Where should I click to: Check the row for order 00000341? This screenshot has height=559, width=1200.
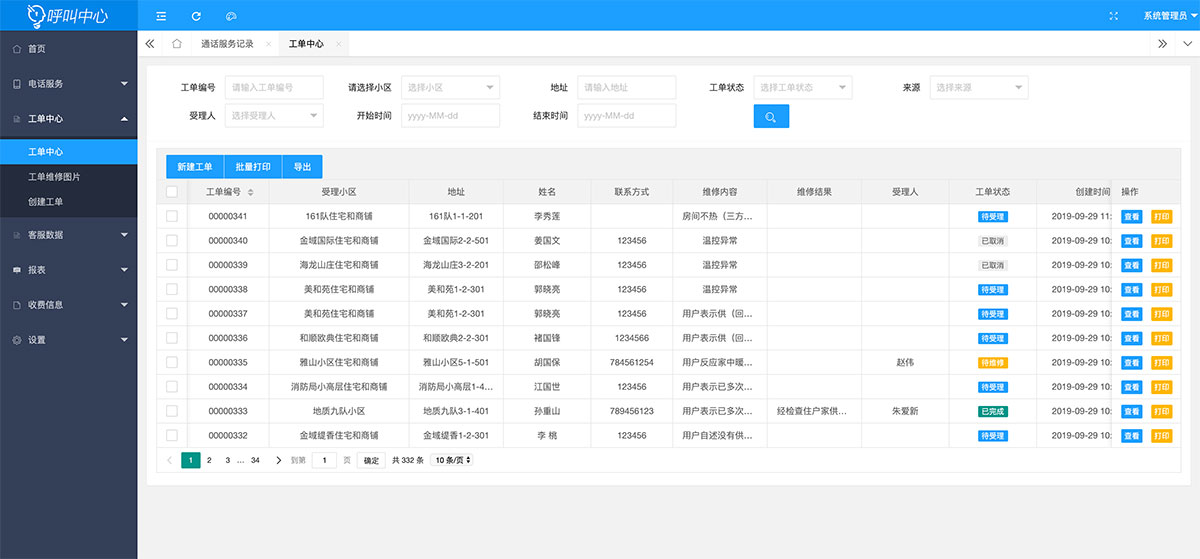[172, 216]
